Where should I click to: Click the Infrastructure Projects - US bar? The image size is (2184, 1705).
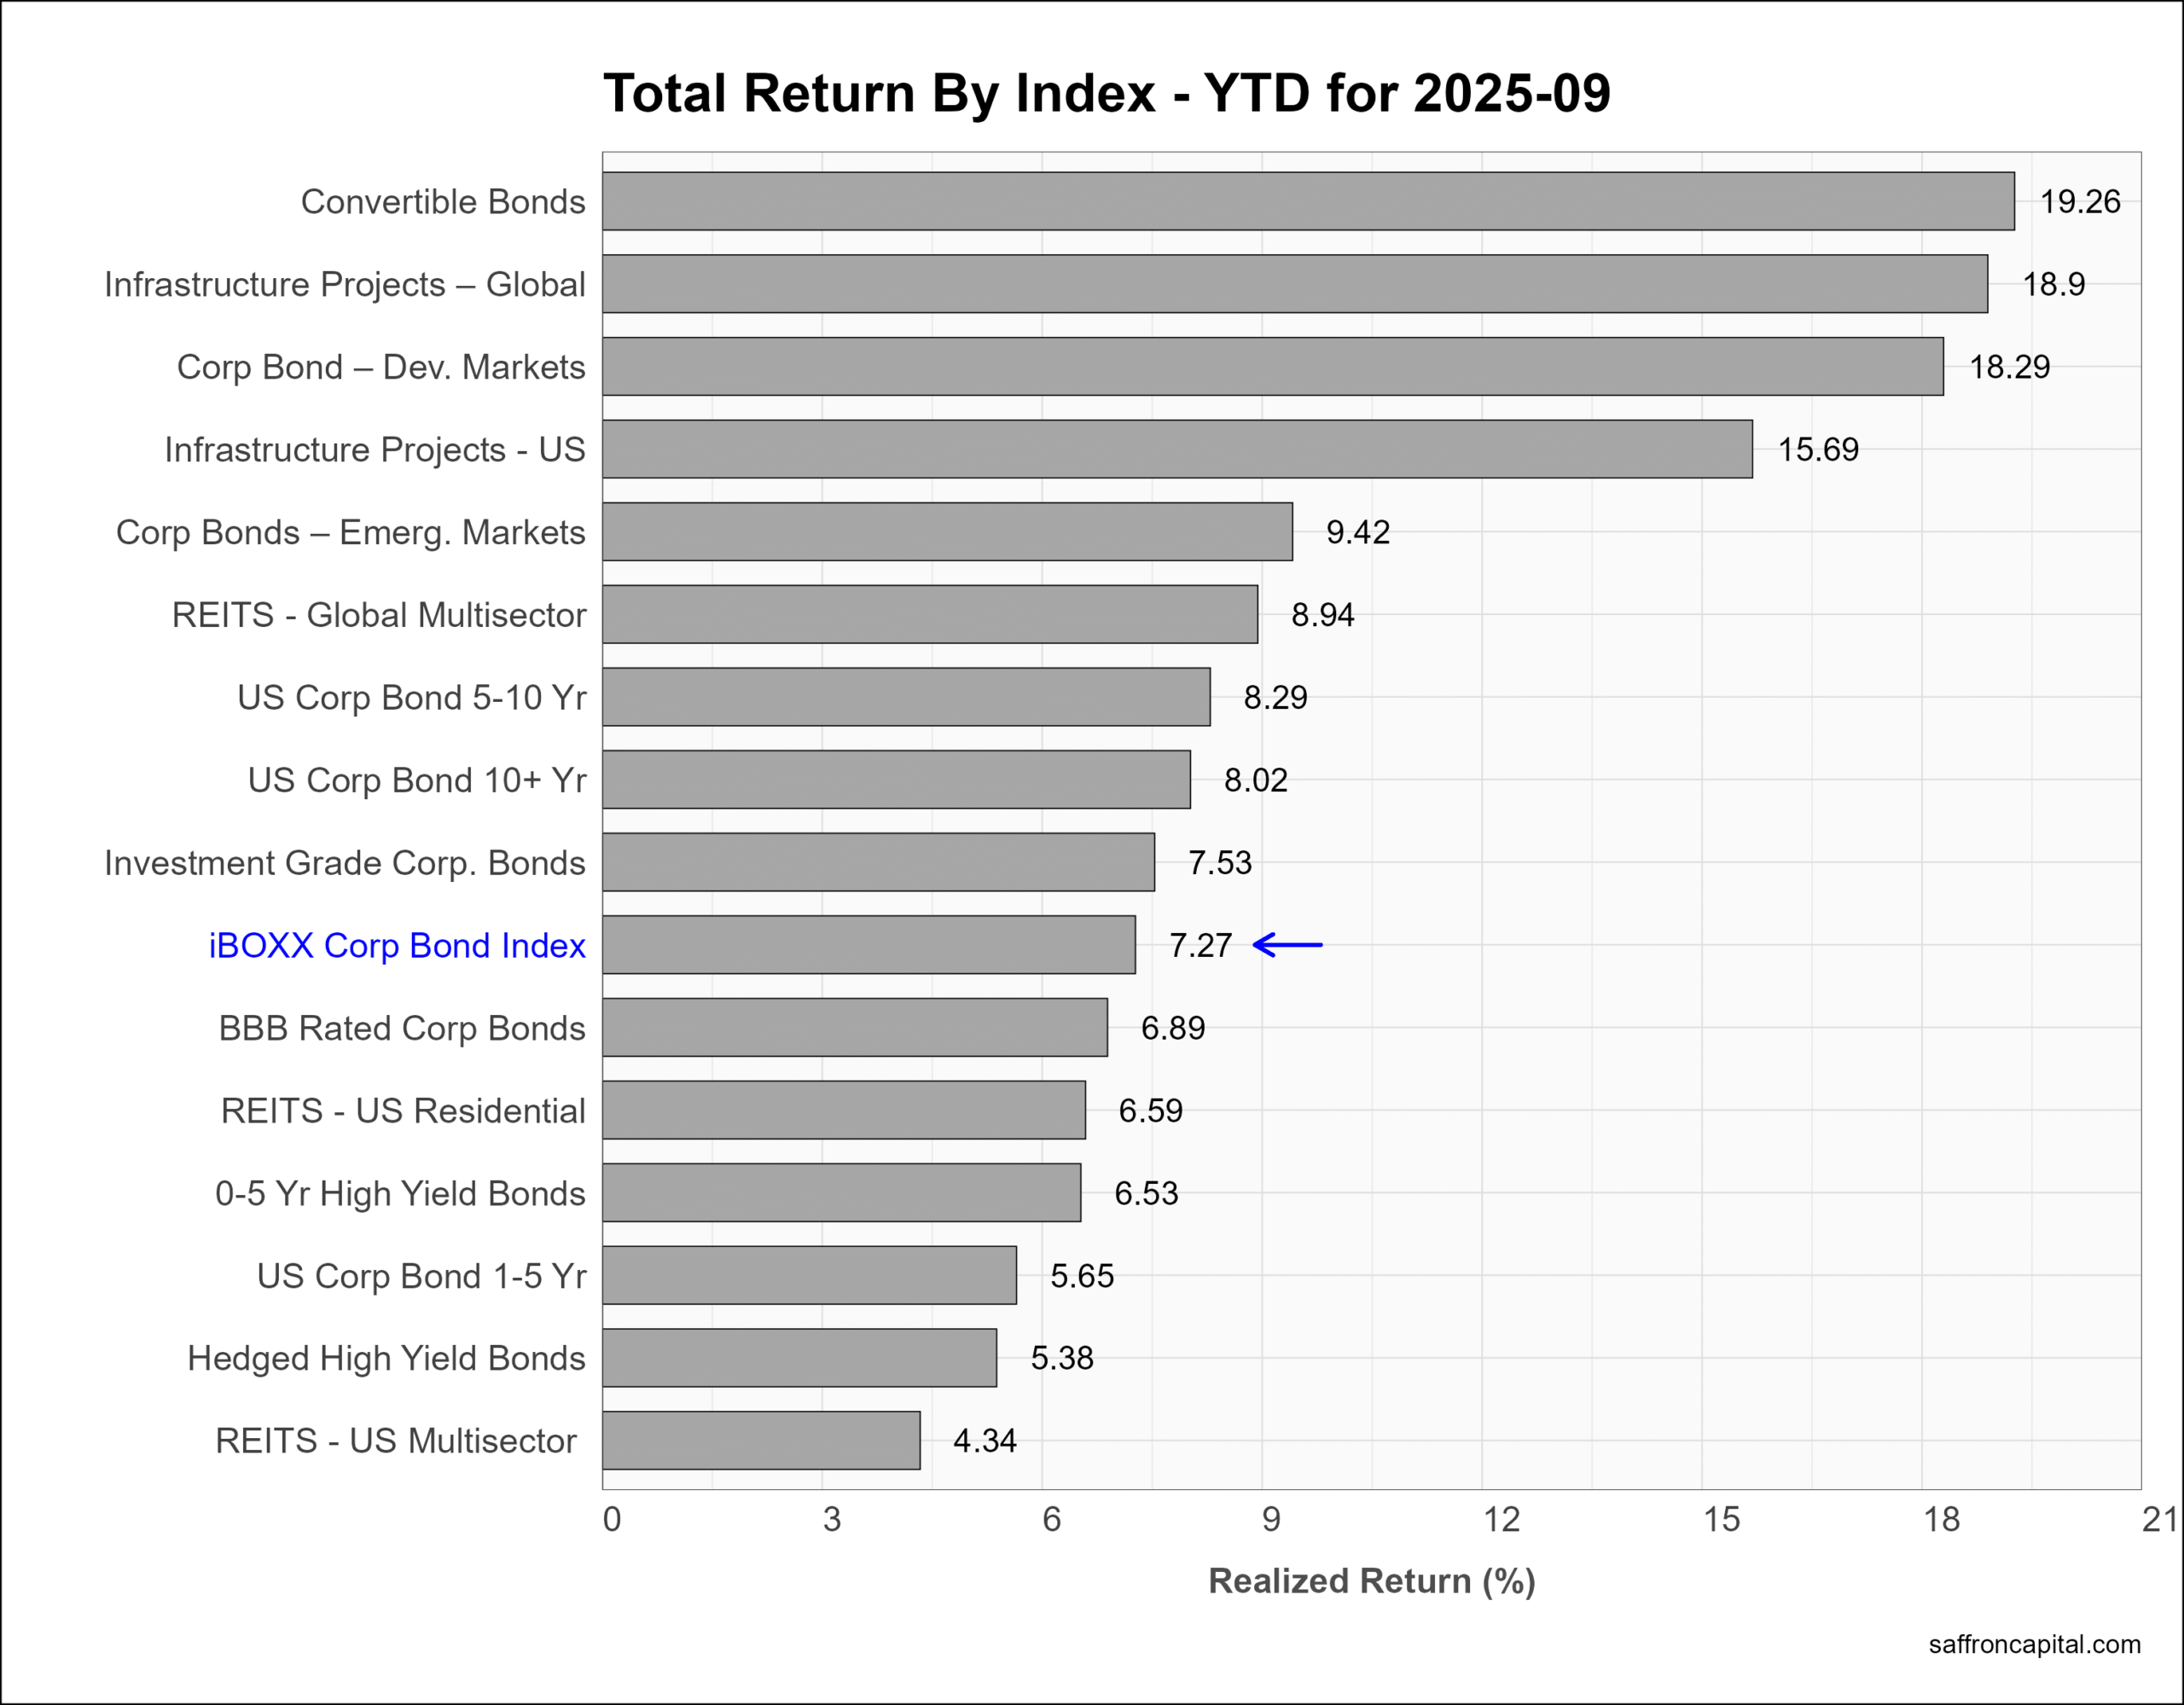(1177, 449)
